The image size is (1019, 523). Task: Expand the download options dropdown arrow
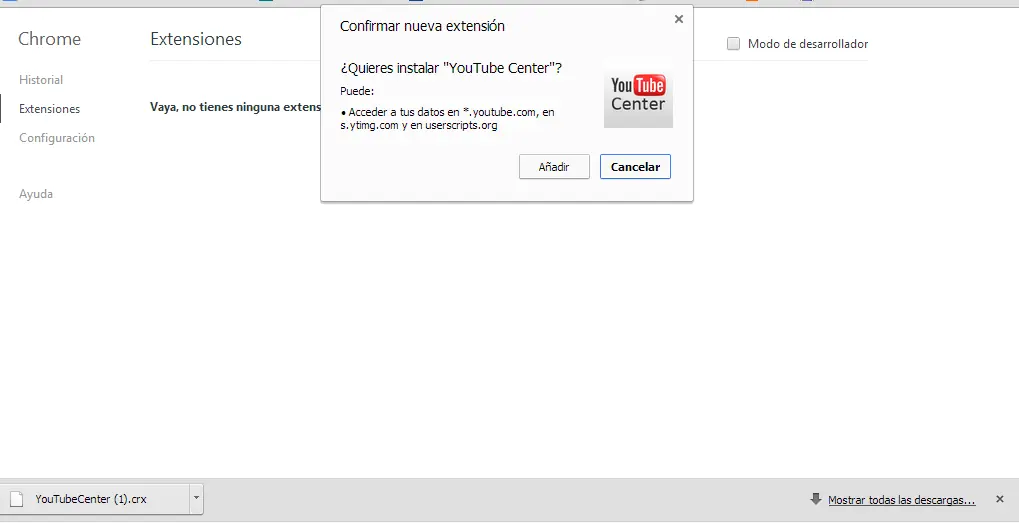tap(196, 500)
